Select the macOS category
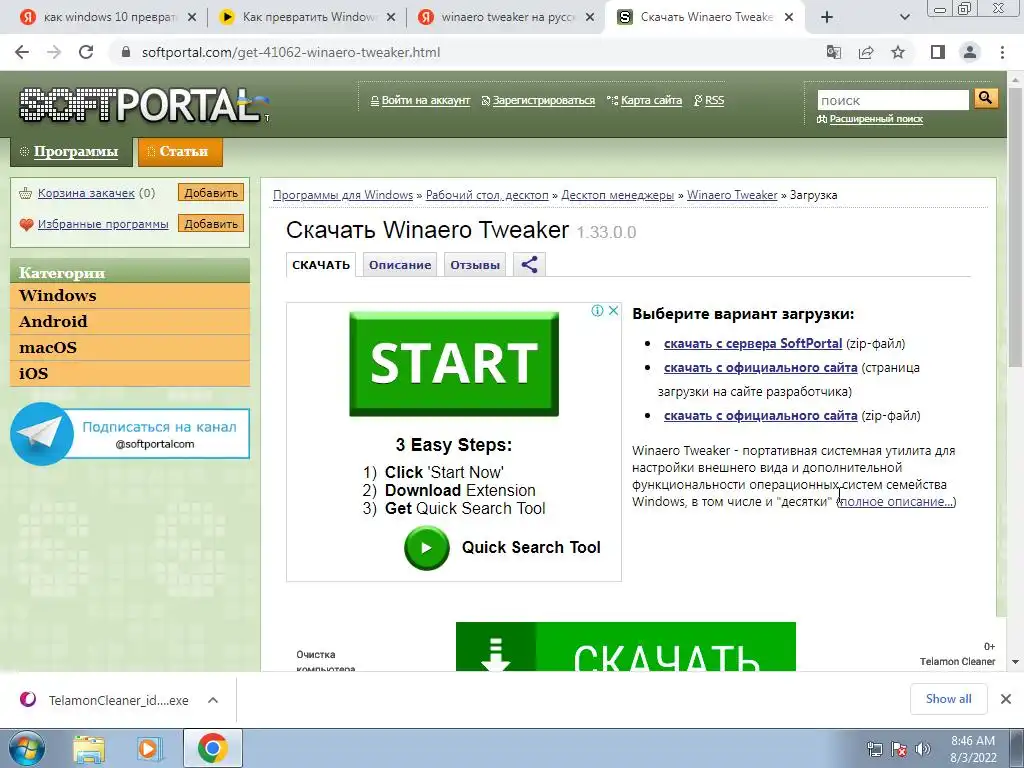 pyautogui.click(x=130, y=348)
